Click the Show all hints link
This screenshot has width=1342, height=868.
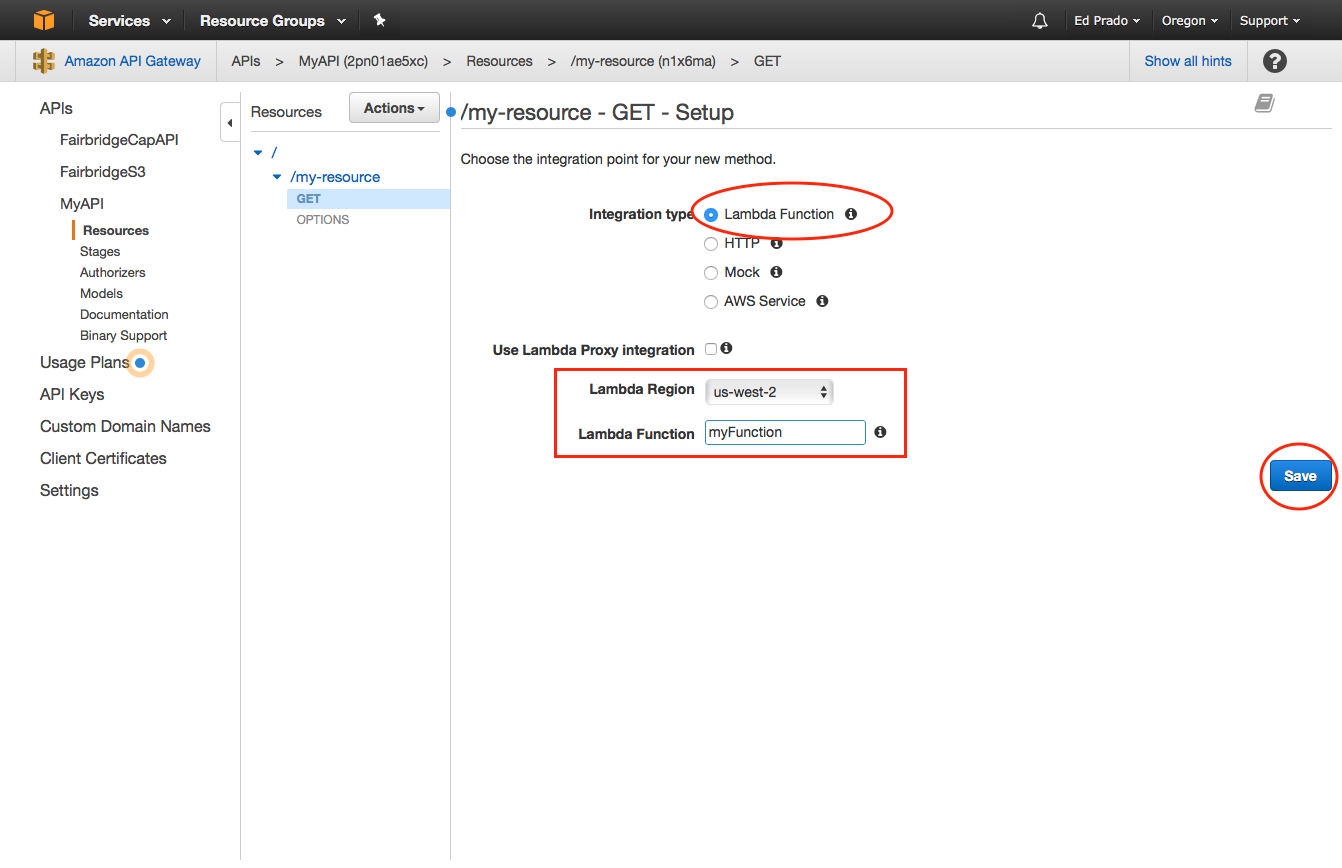(x=1188, y=61)
